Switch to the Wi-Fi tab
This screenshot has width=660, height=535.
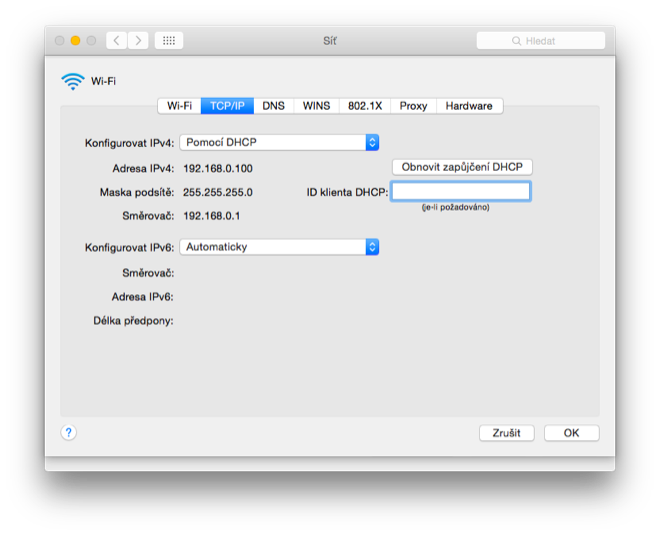[x=179, y=106]
